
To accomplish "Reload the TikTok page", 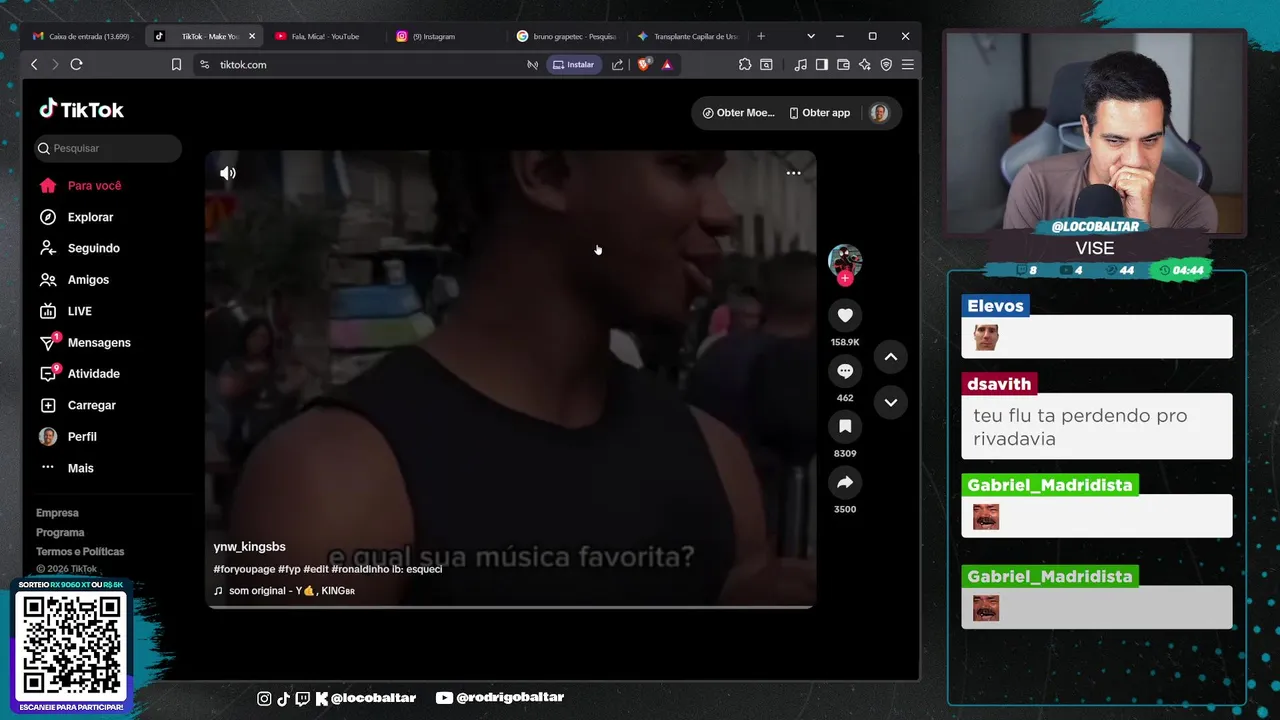I will pyautogui.click(x=76, y=64).
